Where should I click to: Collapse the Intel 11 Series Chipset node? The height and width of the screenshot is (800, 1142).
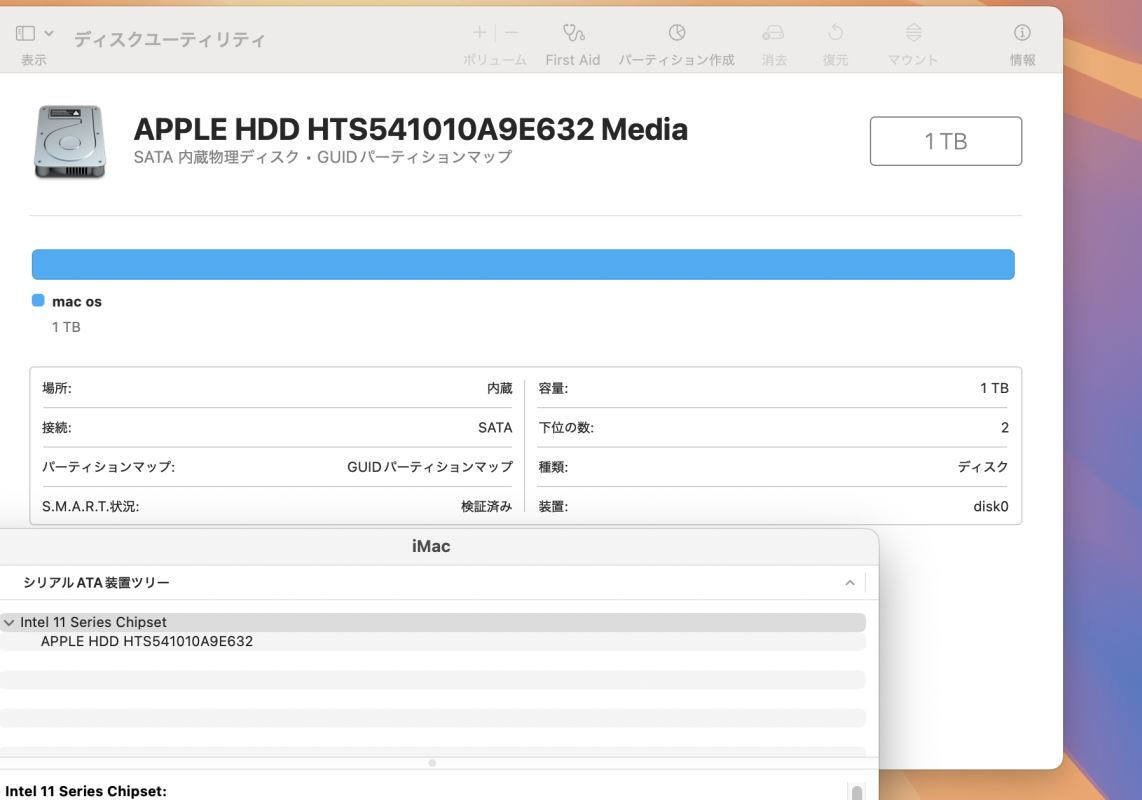(9, 621)
